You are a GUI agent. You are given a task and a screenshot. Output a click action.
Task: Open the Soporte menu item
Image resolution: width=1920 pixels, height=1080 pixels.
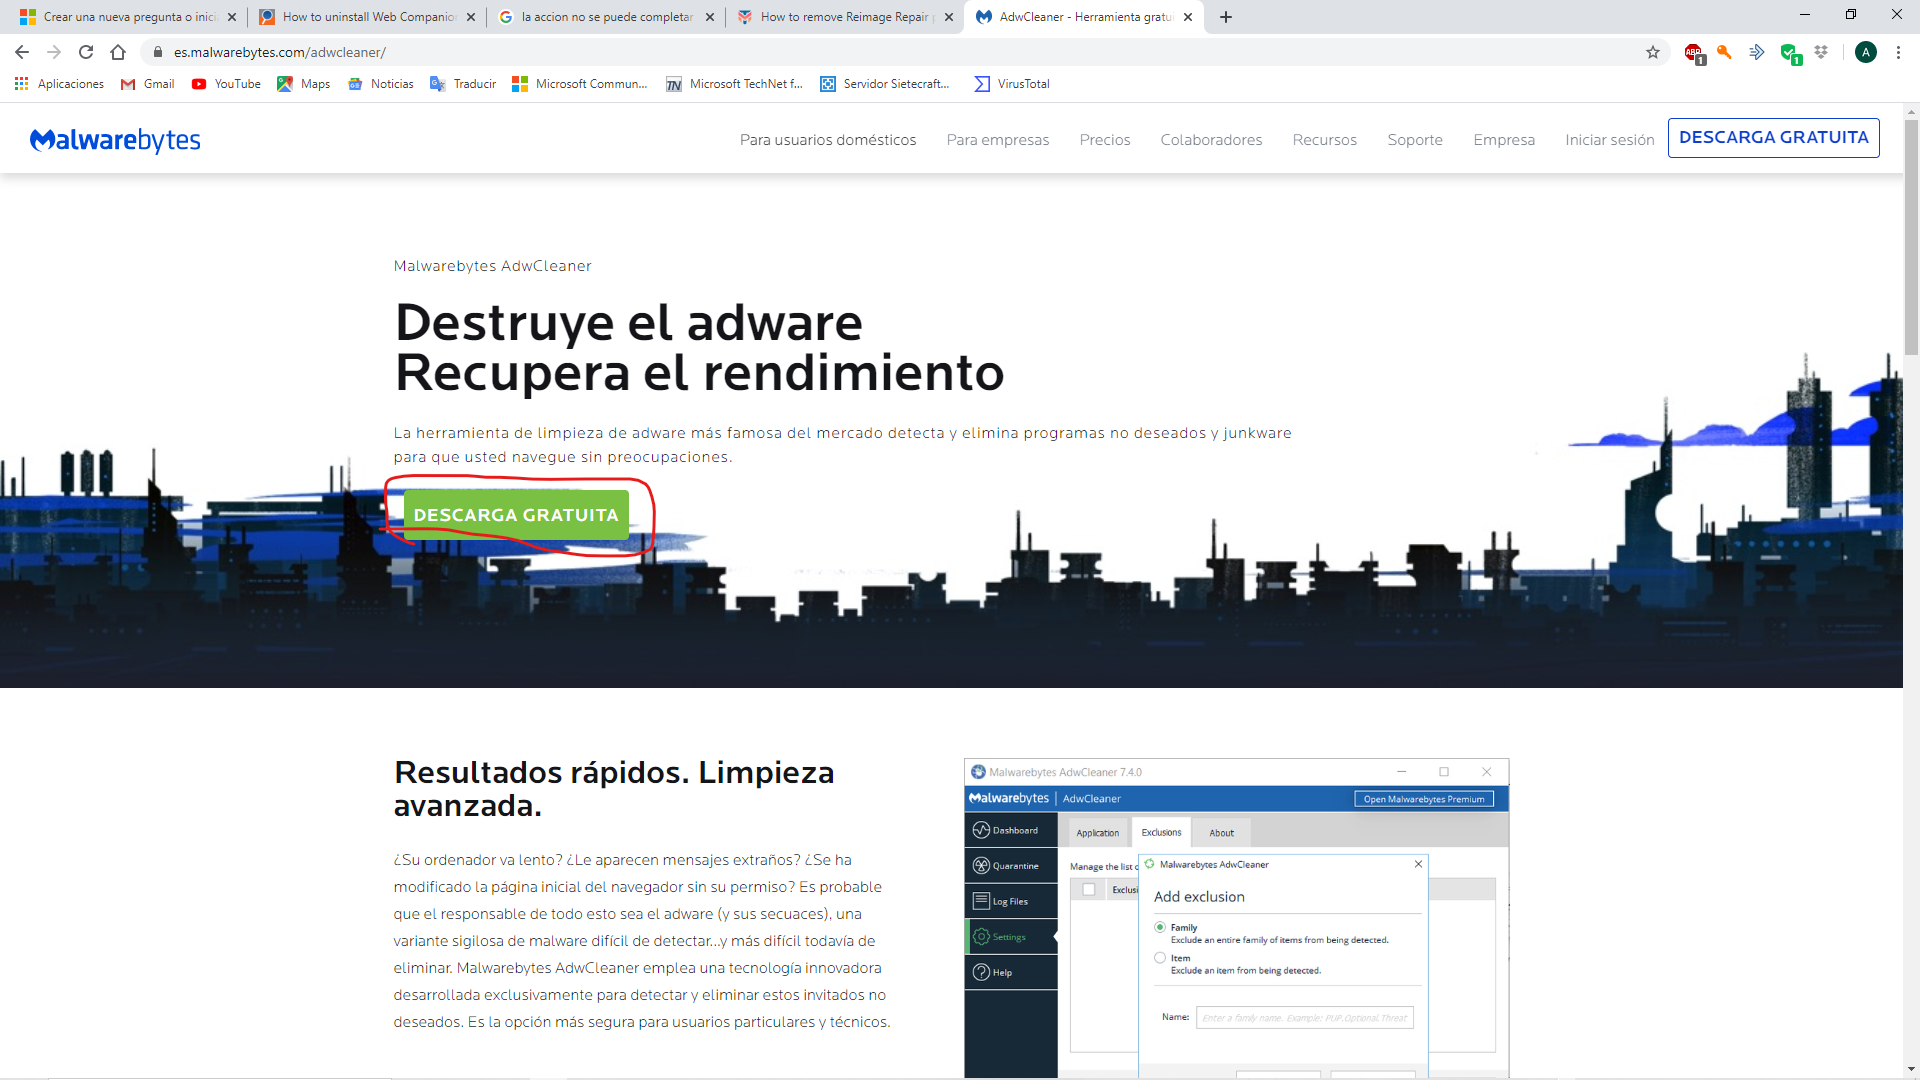pos(1415,140)
